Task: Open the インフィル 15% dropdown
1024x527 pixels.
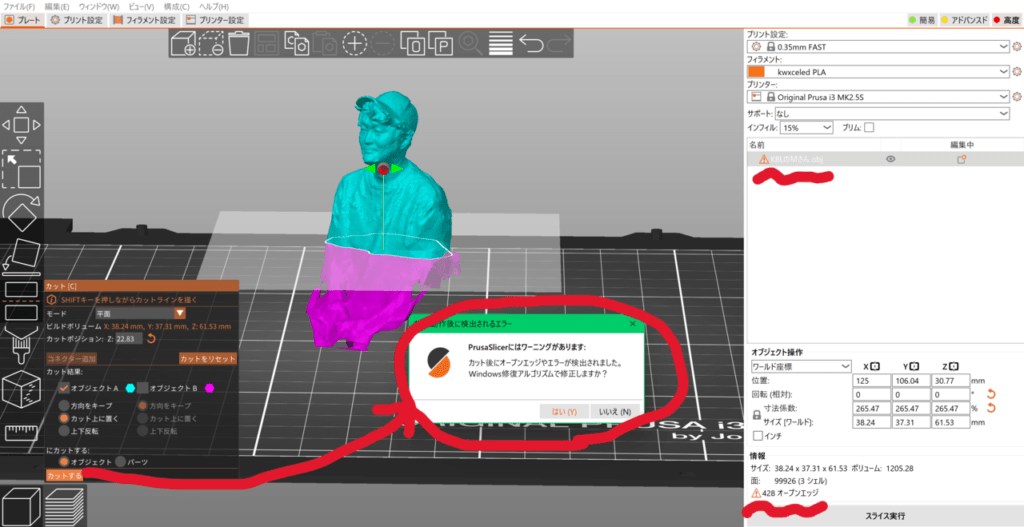Action: click(x=807, y=127)
